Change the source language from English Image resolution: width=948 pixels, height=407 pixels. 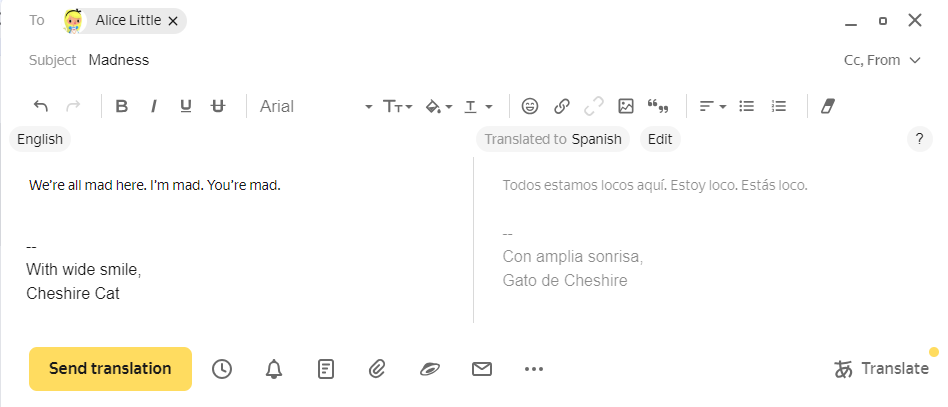40,139
